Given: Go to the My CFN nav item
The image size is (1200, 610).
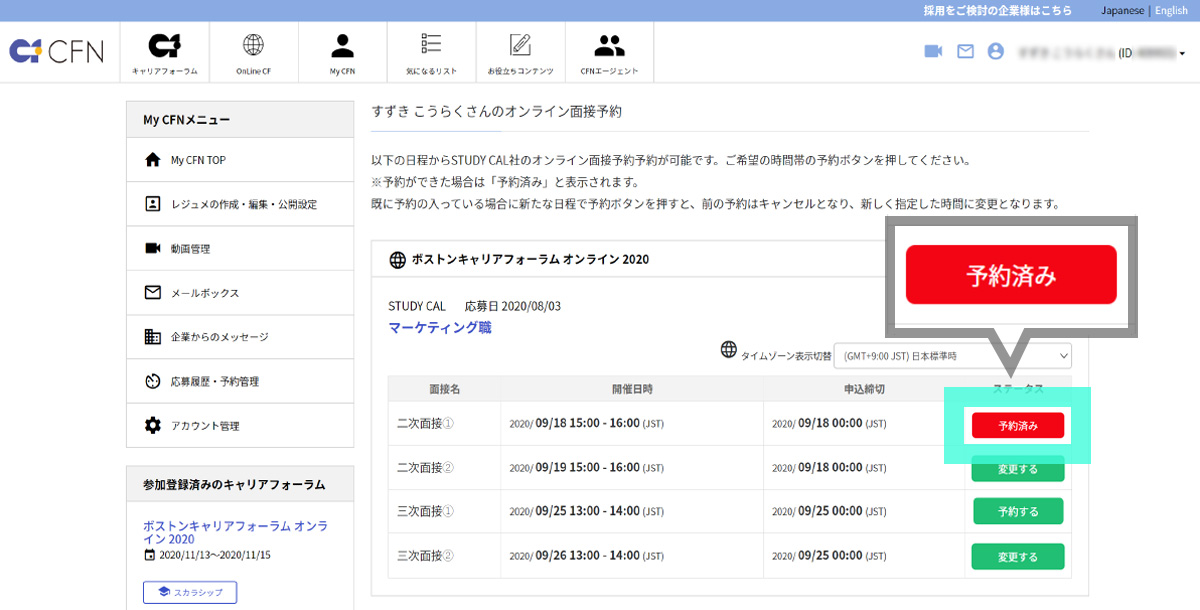Looking at the screenshot, I should (343, 52).
